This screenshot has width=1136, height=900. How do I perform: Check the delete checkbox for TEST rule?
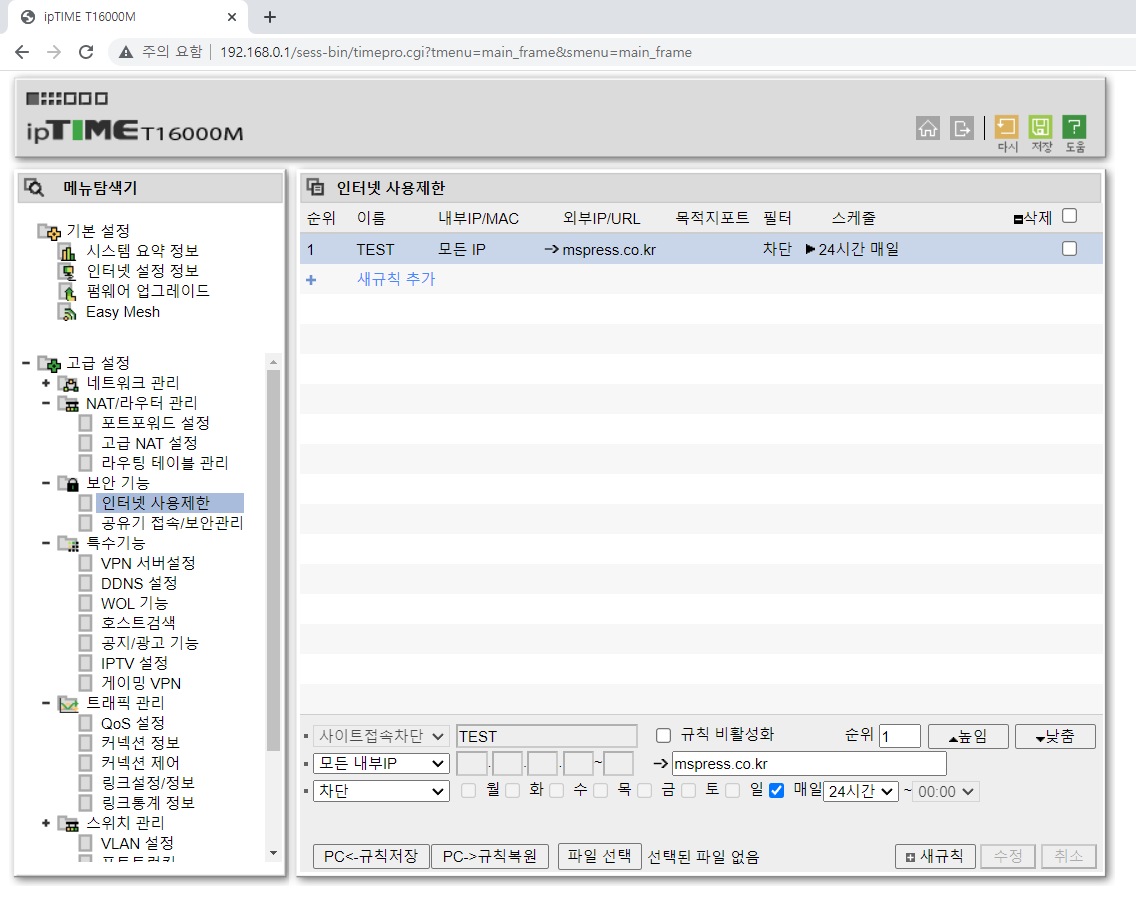click(1069, 249)
